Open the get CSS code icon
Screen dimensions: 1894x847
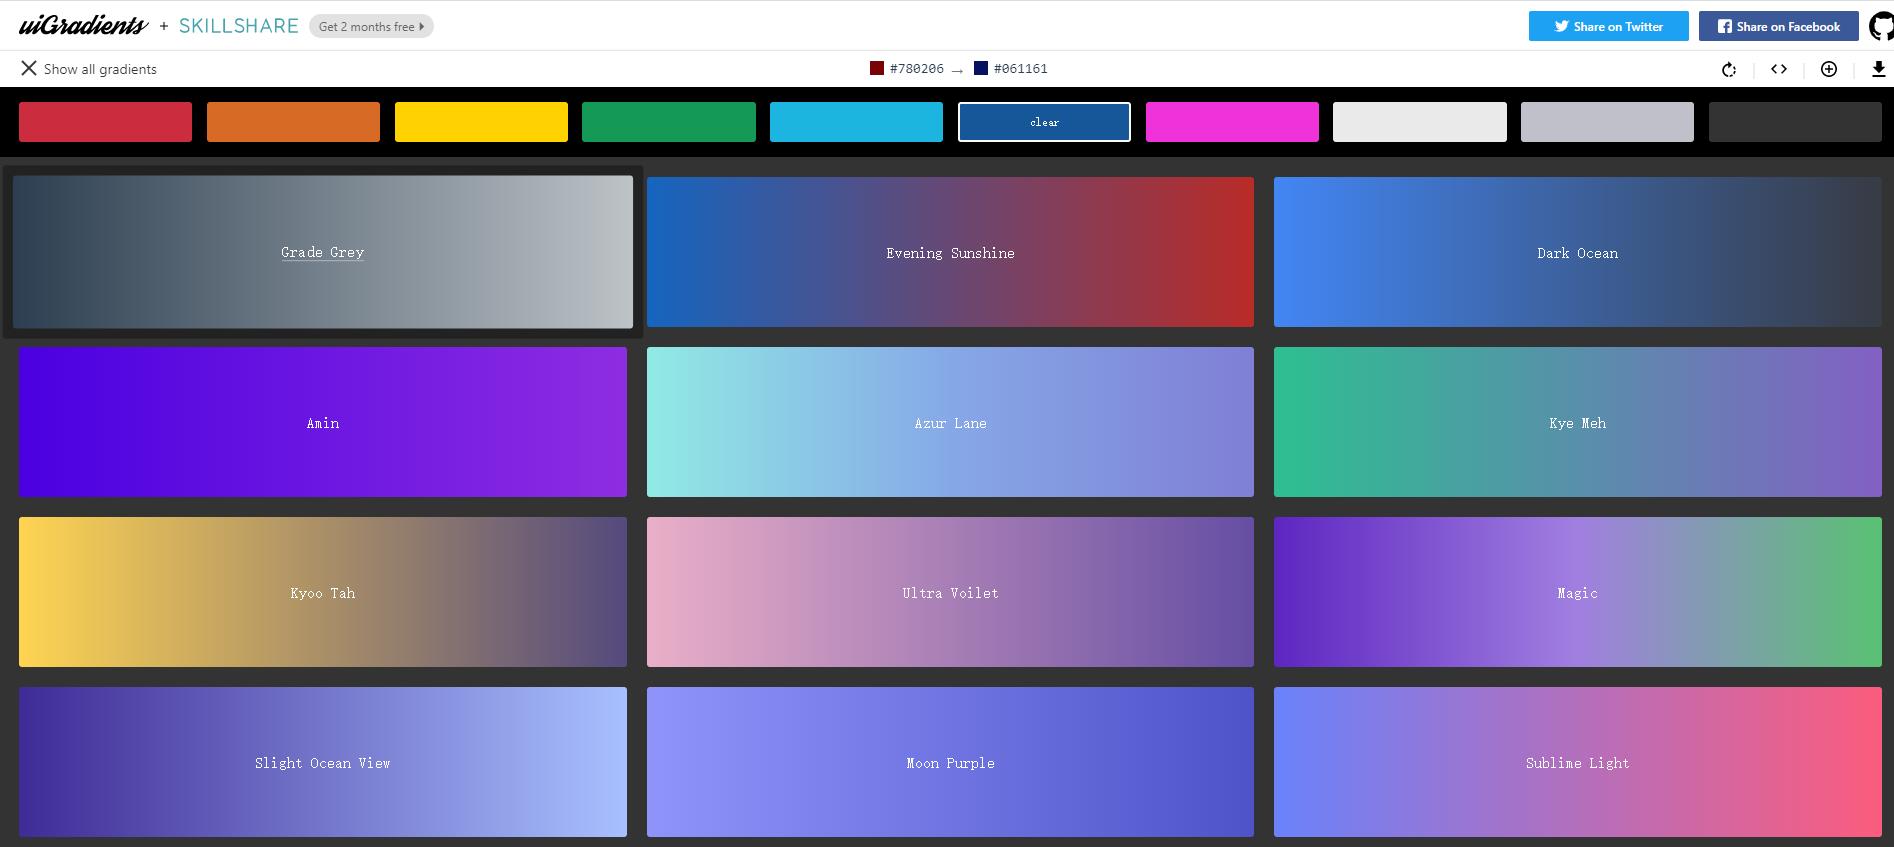pos(1779,69)
